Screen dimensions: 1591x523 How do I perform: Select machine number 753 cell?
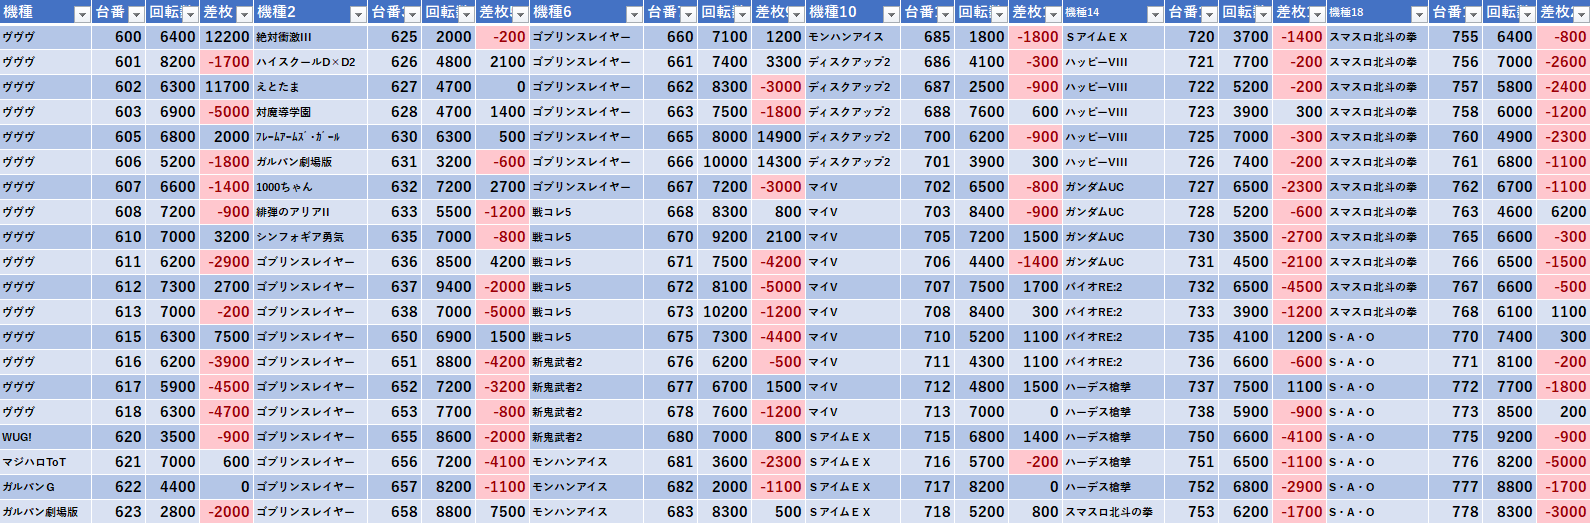[1192, 512]
